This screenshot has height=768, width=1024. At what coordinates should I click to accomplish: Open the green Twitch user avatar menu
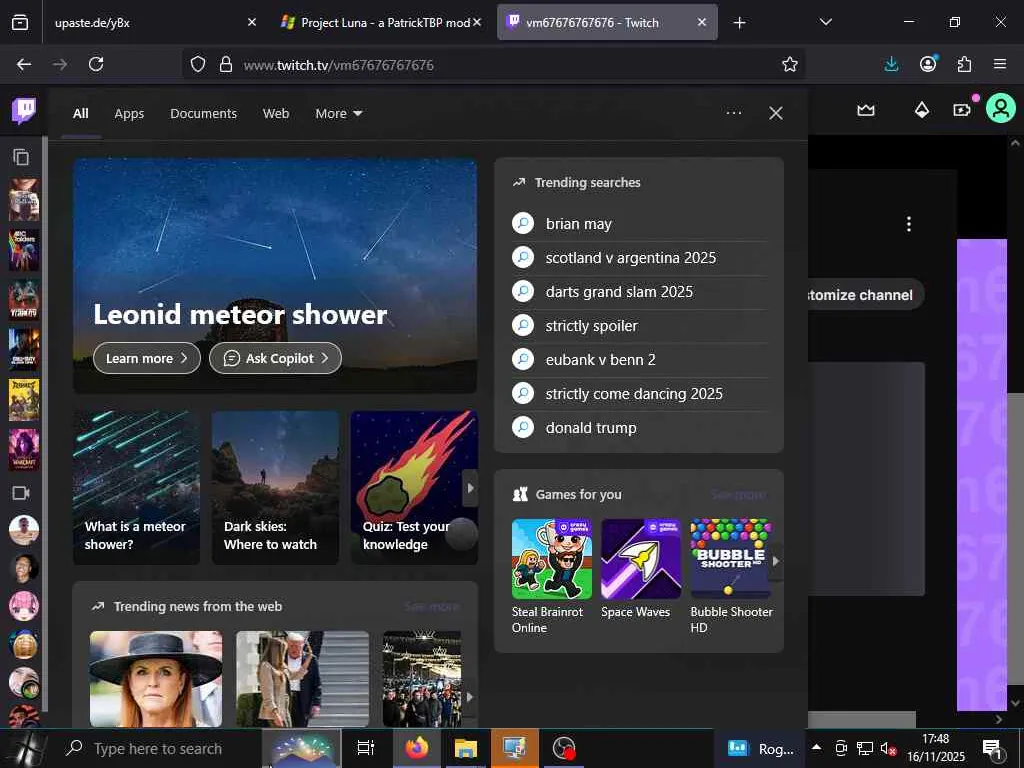click(1000, 108)
